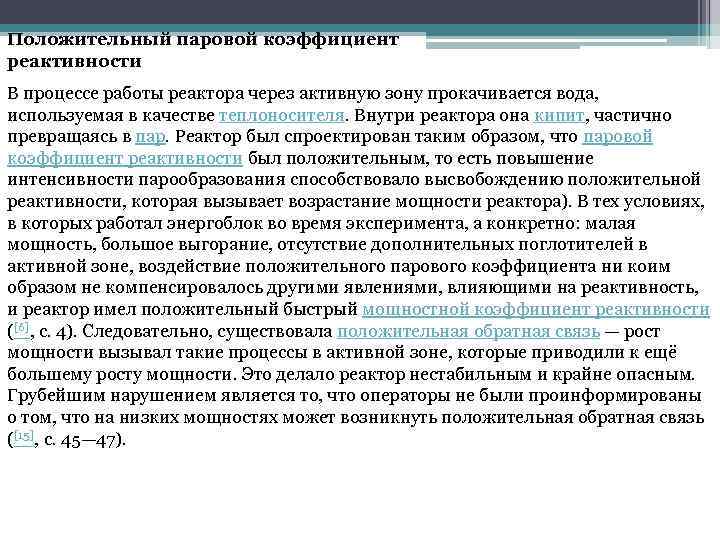The width and height of the screenshot is (720, 540).
Task: Click text 'В процессе работы реактора'
Action: 125,94
